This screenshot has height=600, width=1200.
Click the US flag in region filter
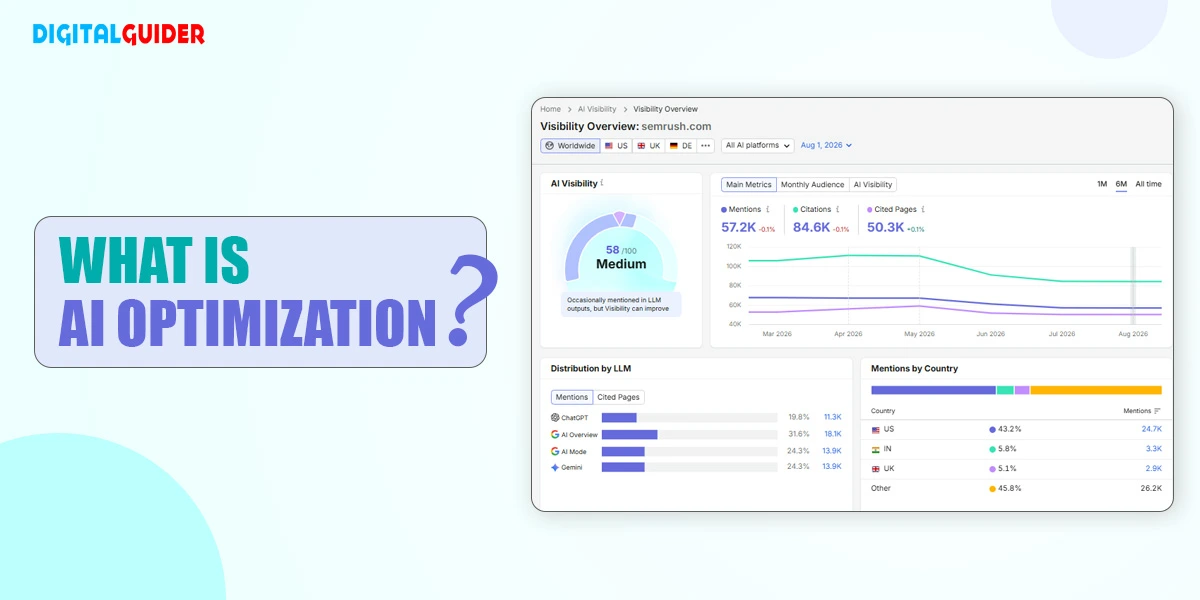tap(609, 146)
